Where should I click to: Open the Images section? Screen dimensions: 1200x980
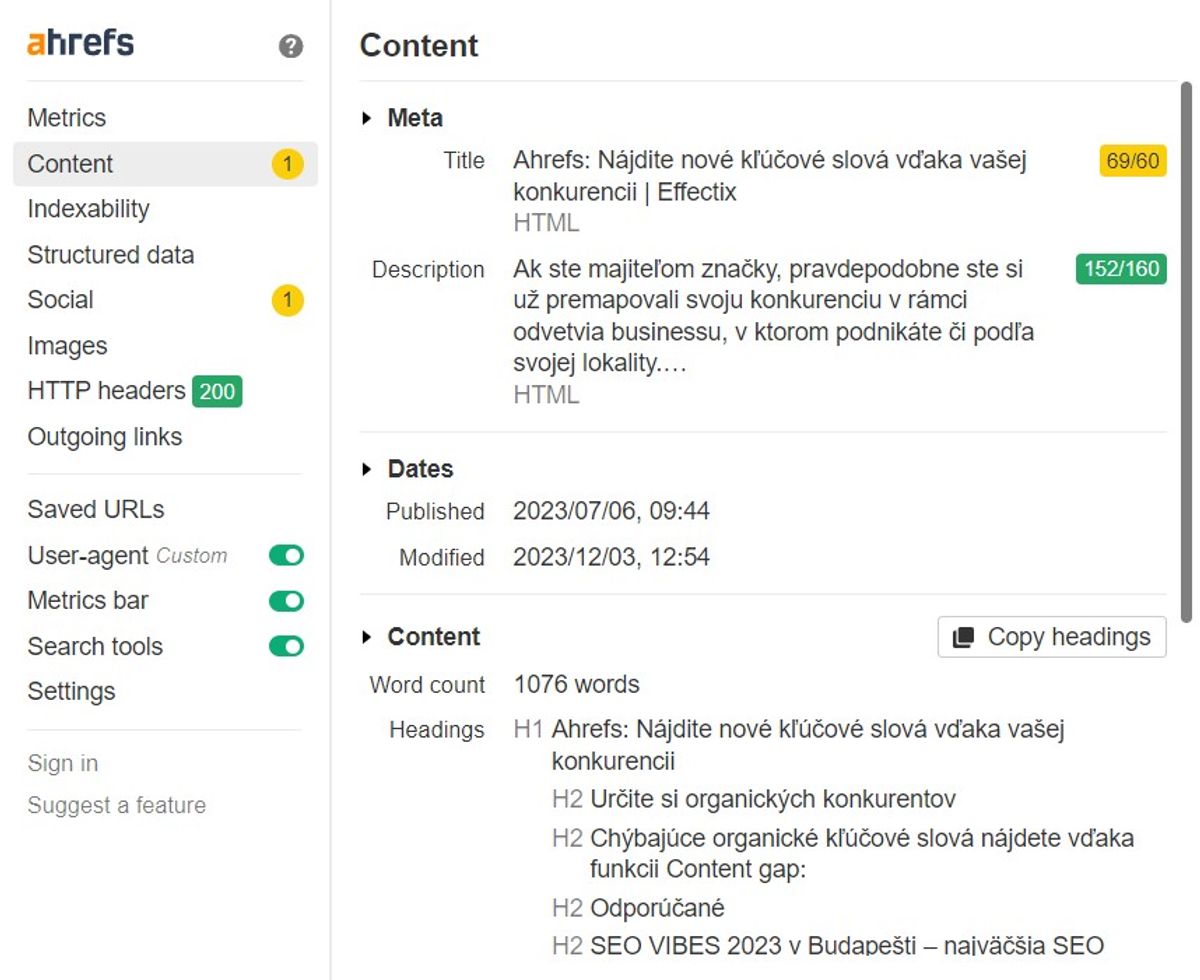click(x=67, y=346)
